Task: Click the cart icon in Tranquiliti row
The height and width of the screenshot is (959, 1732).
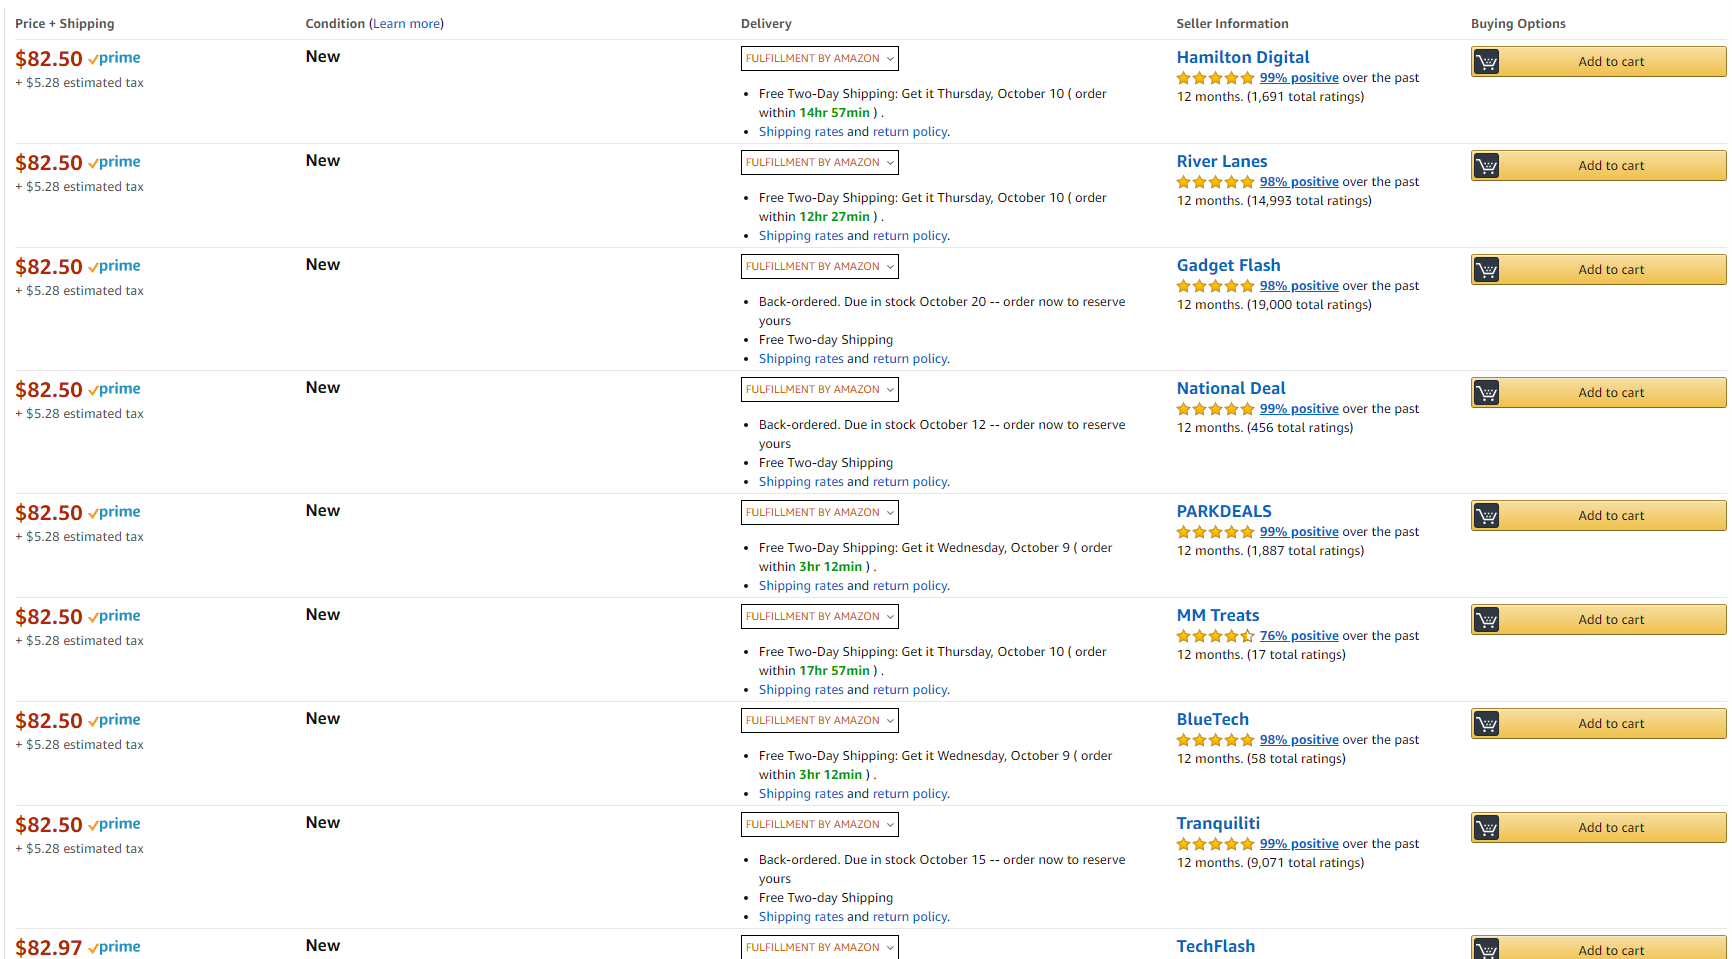Action: point(1486,828)
